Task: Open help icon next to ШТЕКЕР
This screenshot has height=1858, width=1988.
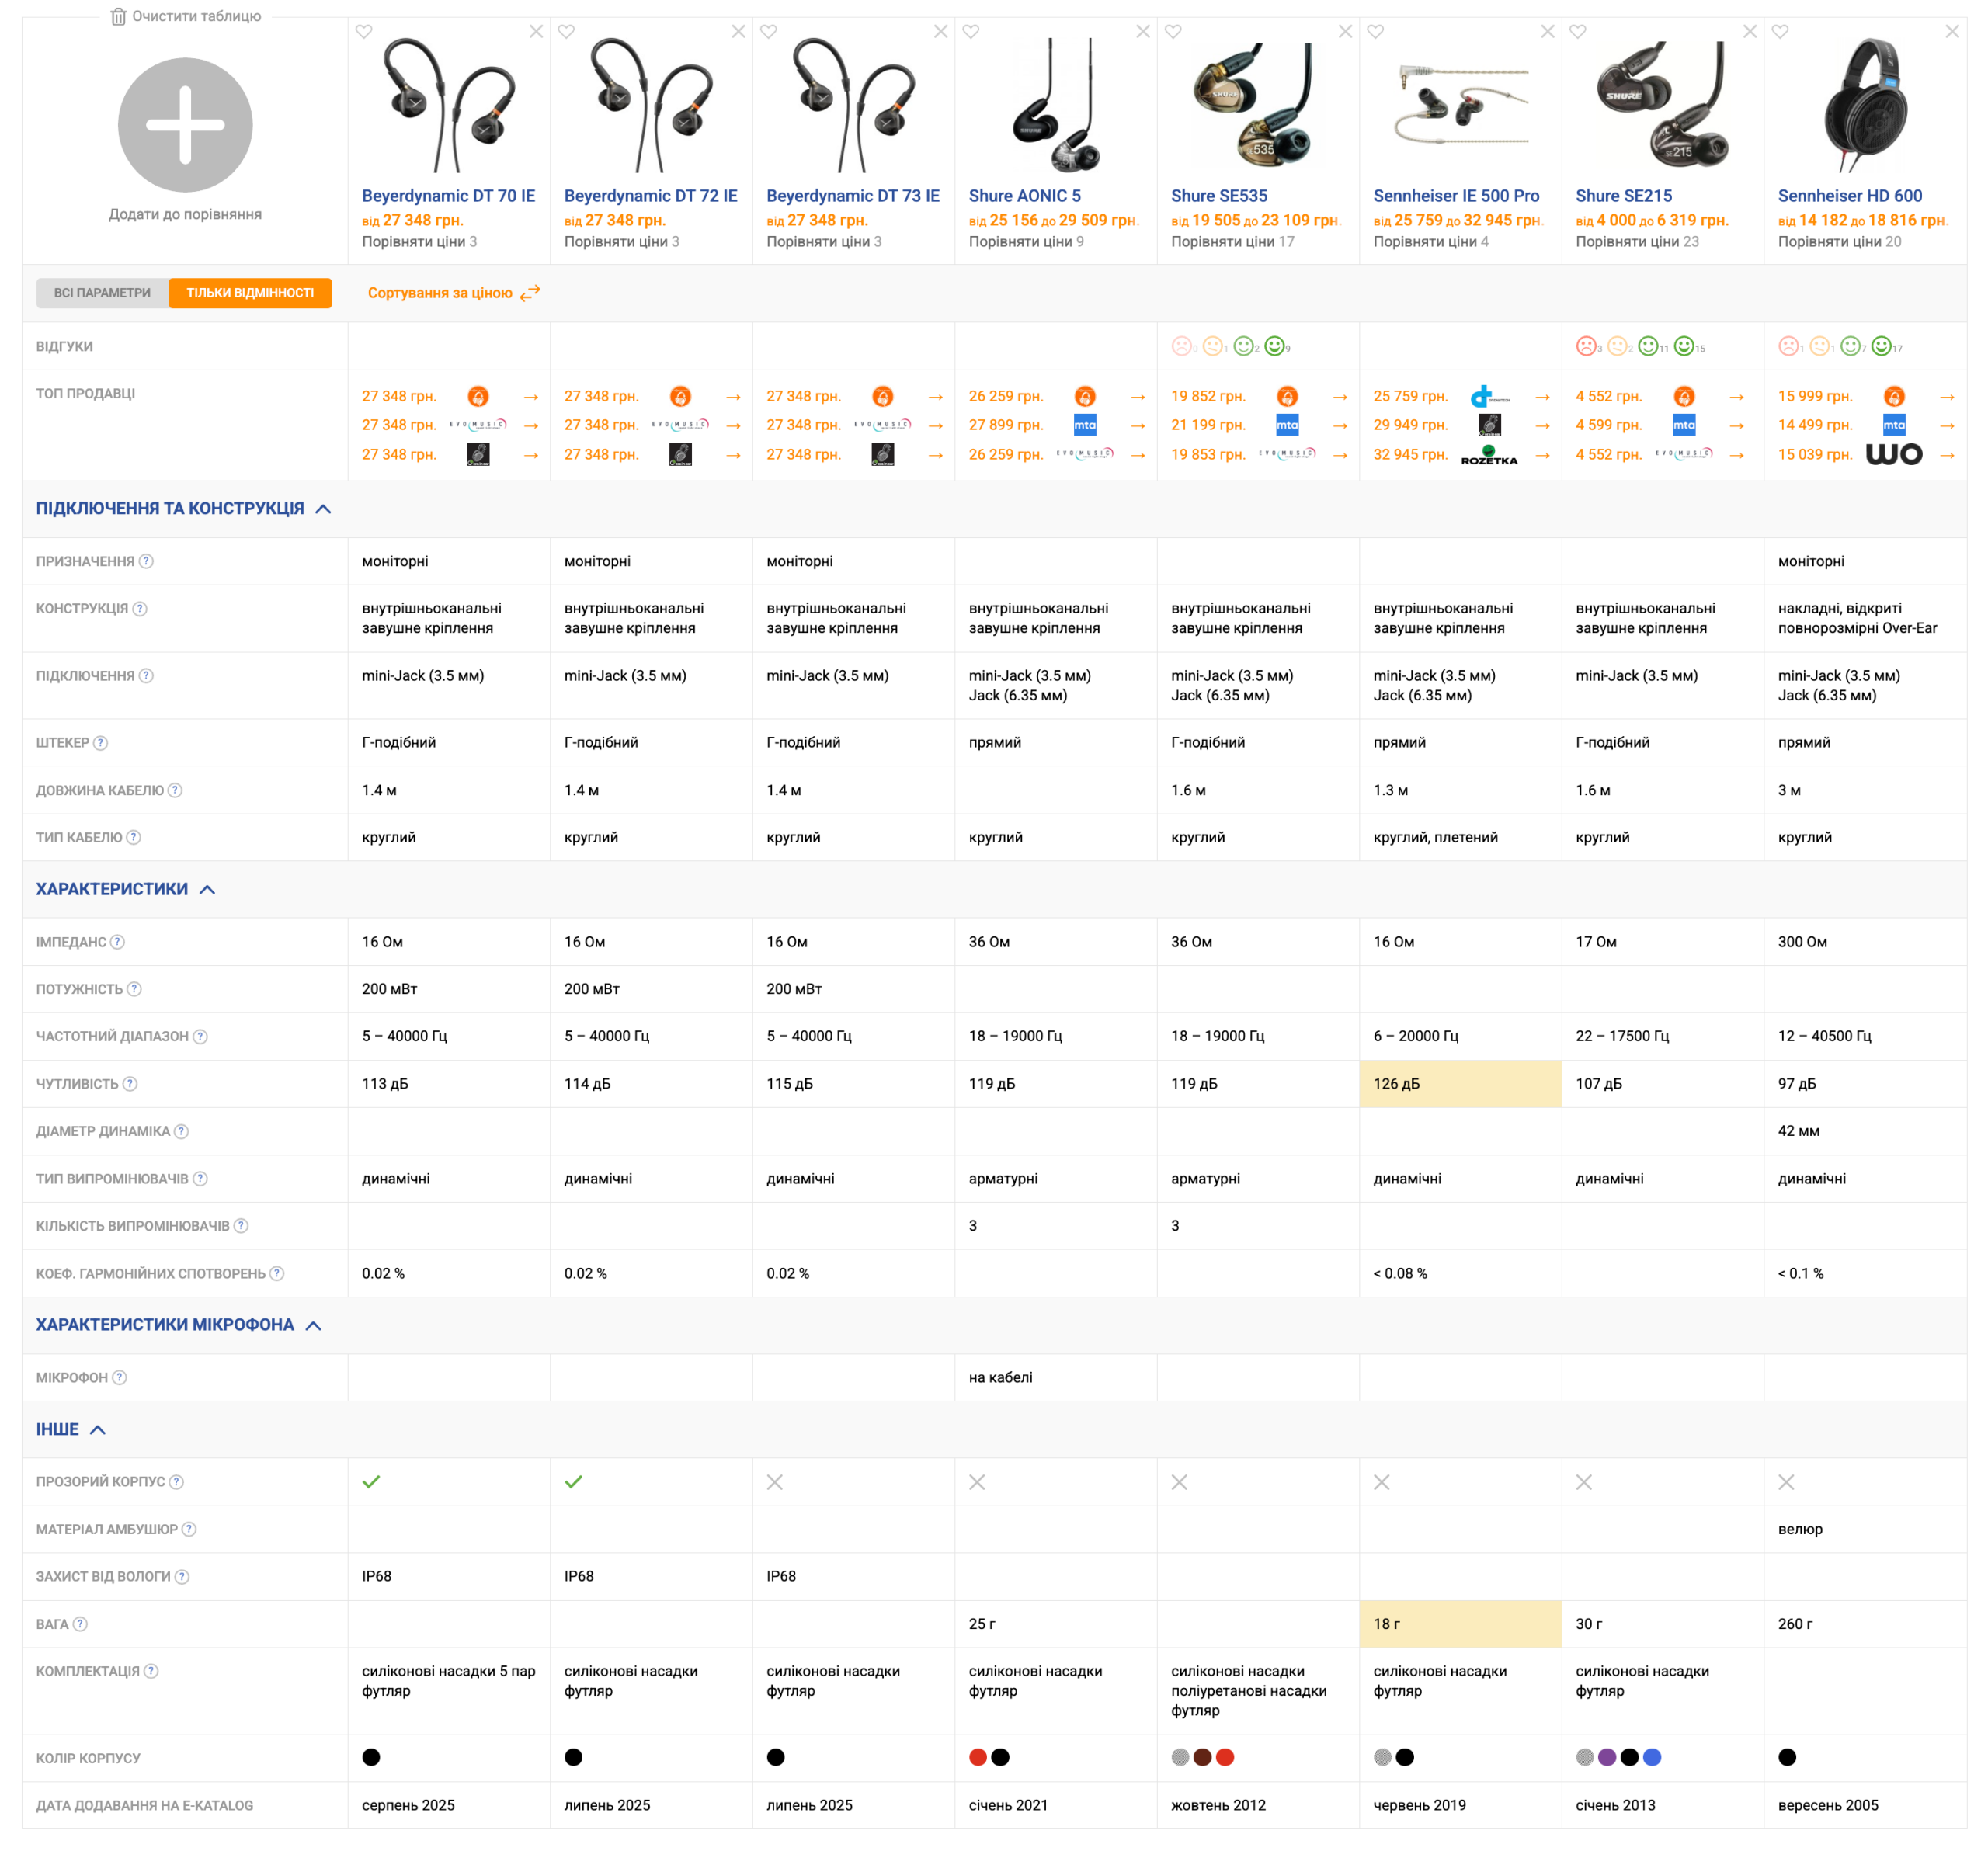Action: (100, 743)
